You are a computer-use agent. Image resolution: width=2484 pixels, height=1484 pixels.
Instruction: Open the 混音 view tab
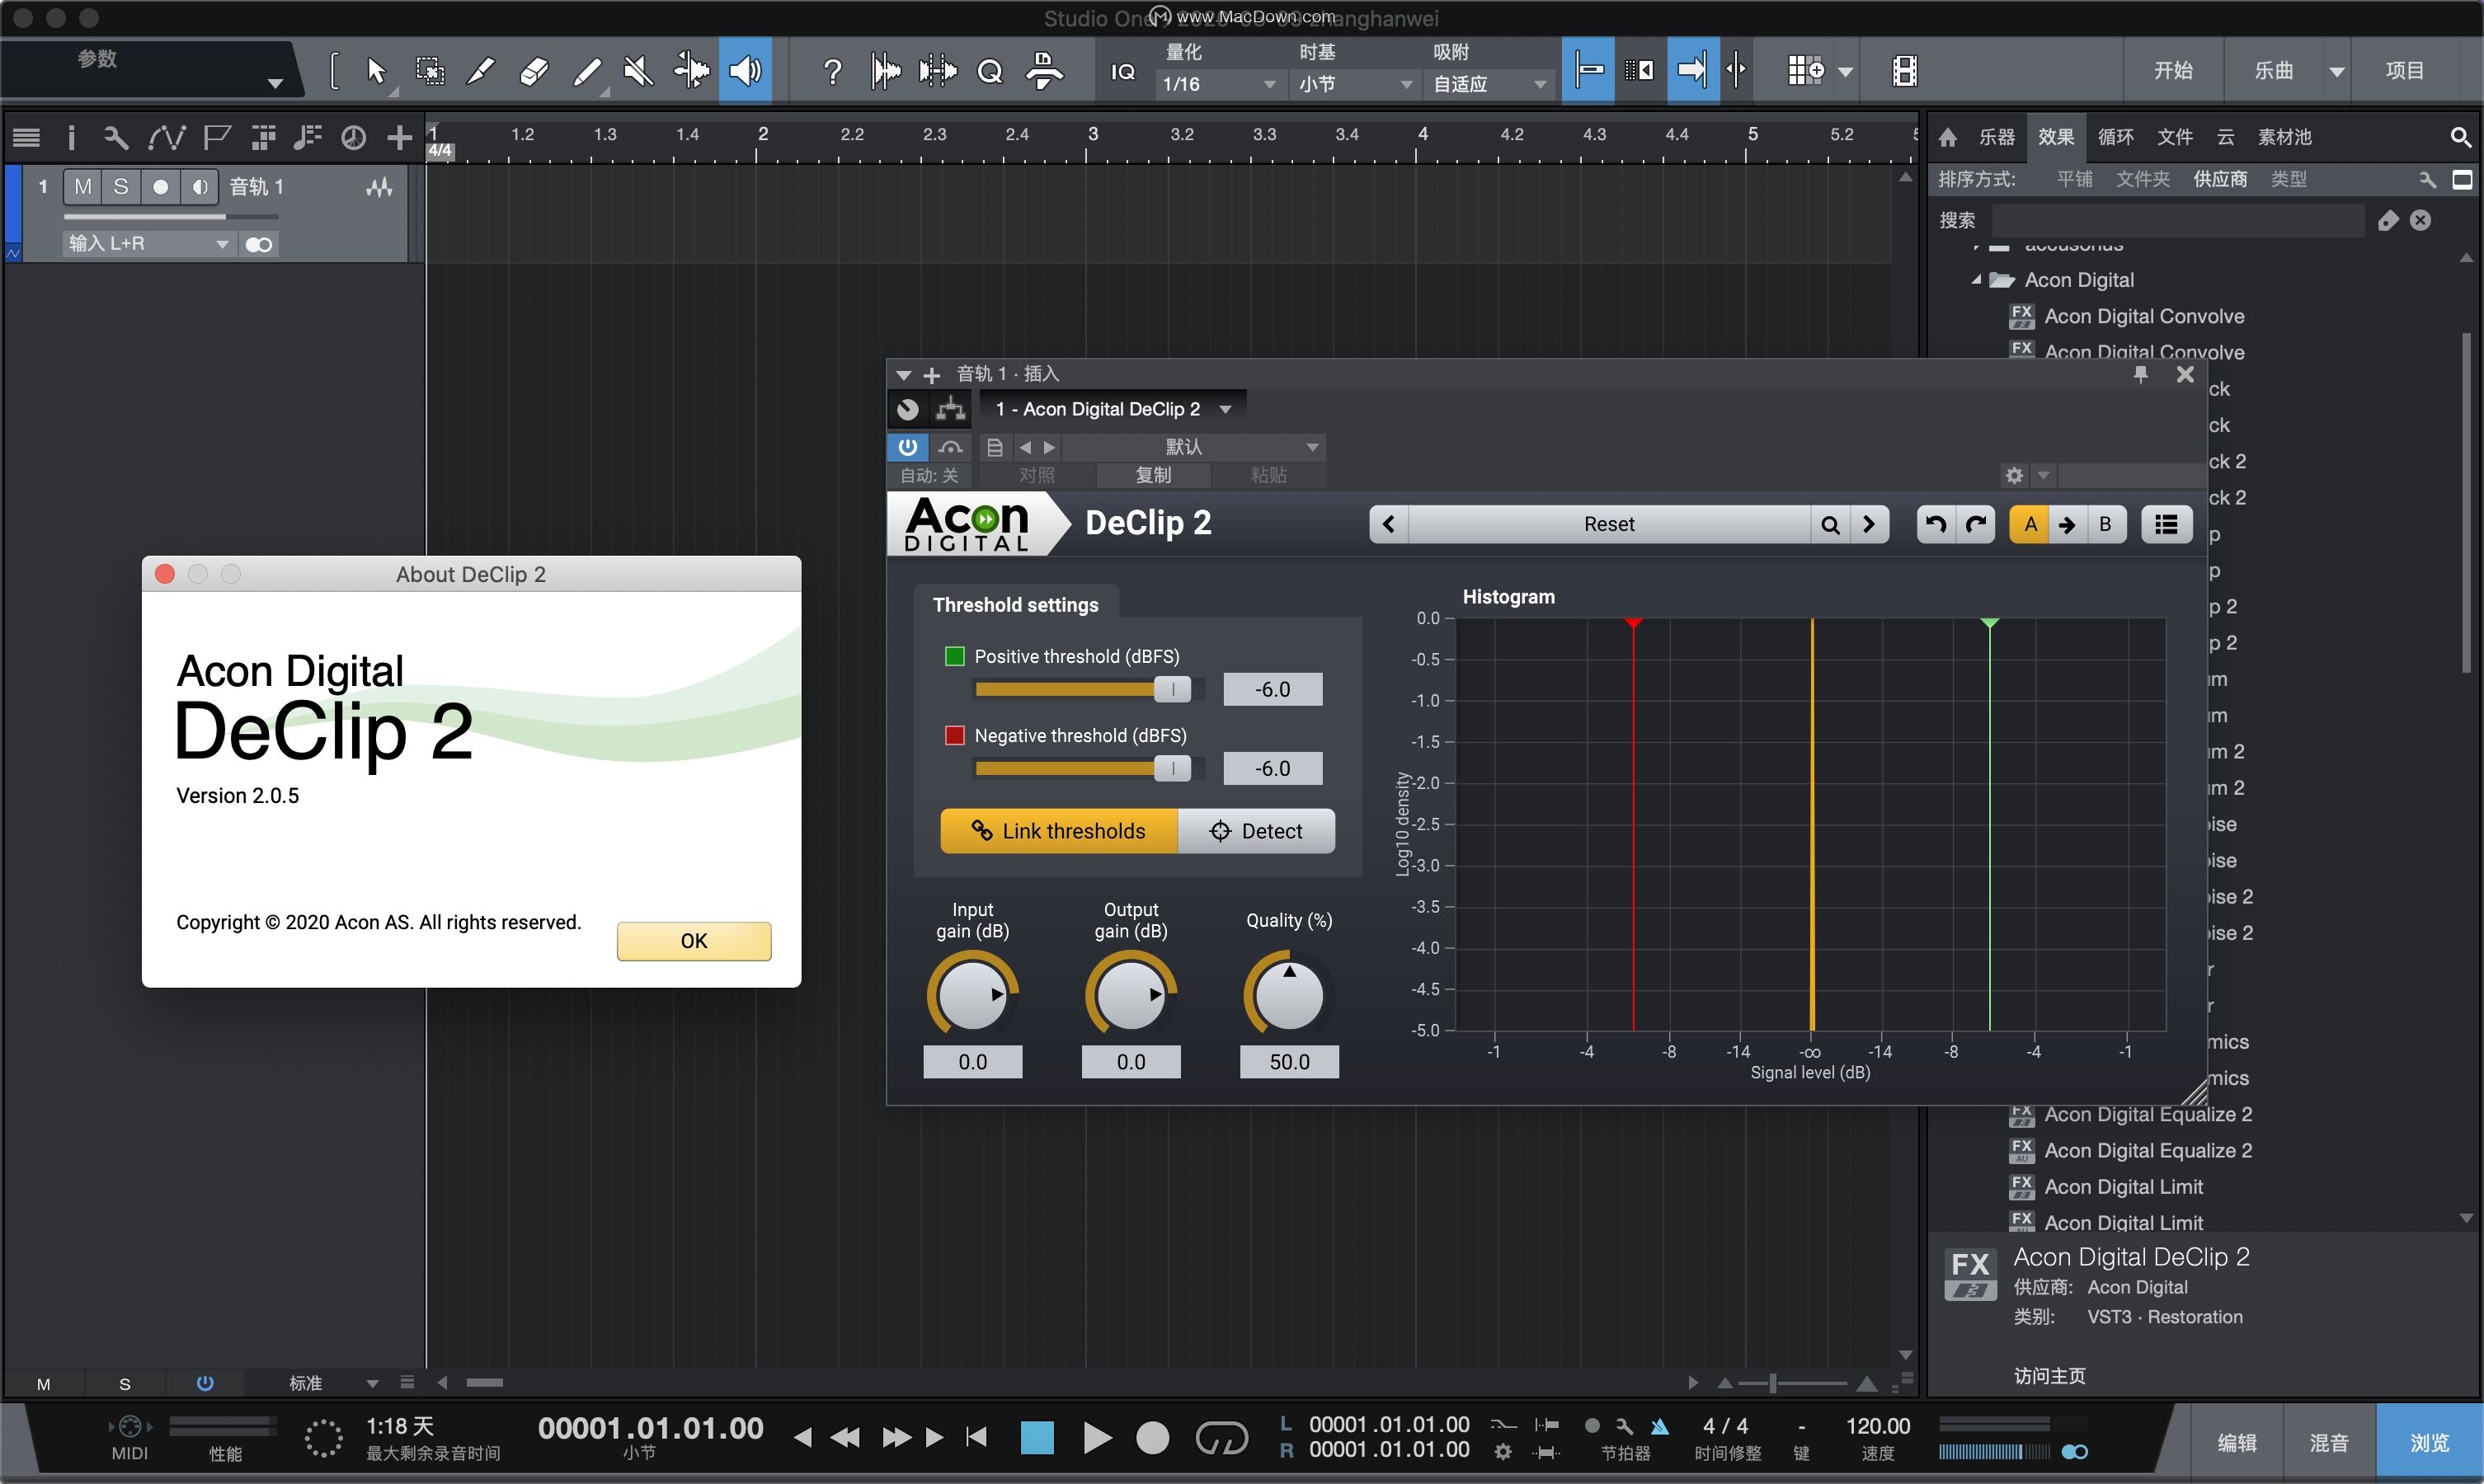click(2329, 1443)
